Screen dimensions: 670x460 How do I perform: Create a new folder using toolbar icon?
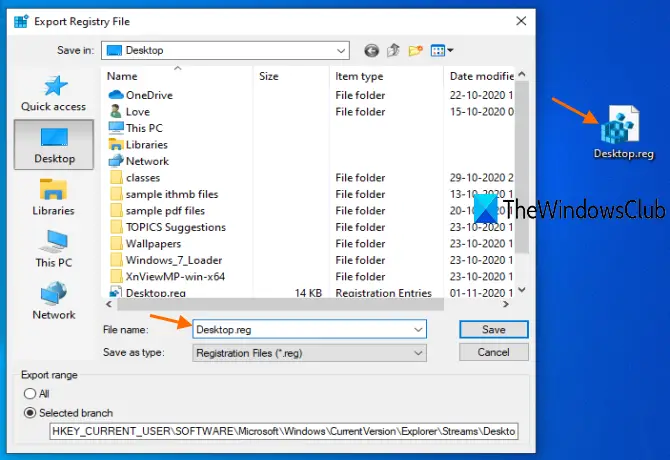[x=415, y=51]
